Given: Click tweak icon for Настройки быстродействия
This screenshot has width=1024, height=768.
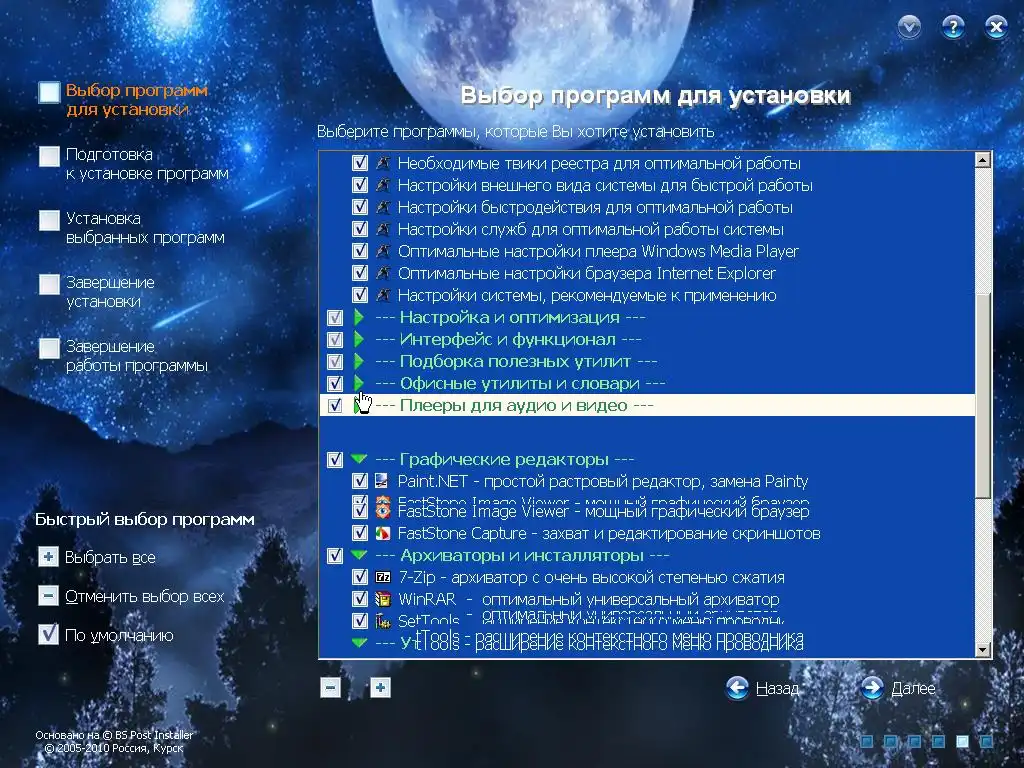Looking at the screenshot, I should point(383,207).
